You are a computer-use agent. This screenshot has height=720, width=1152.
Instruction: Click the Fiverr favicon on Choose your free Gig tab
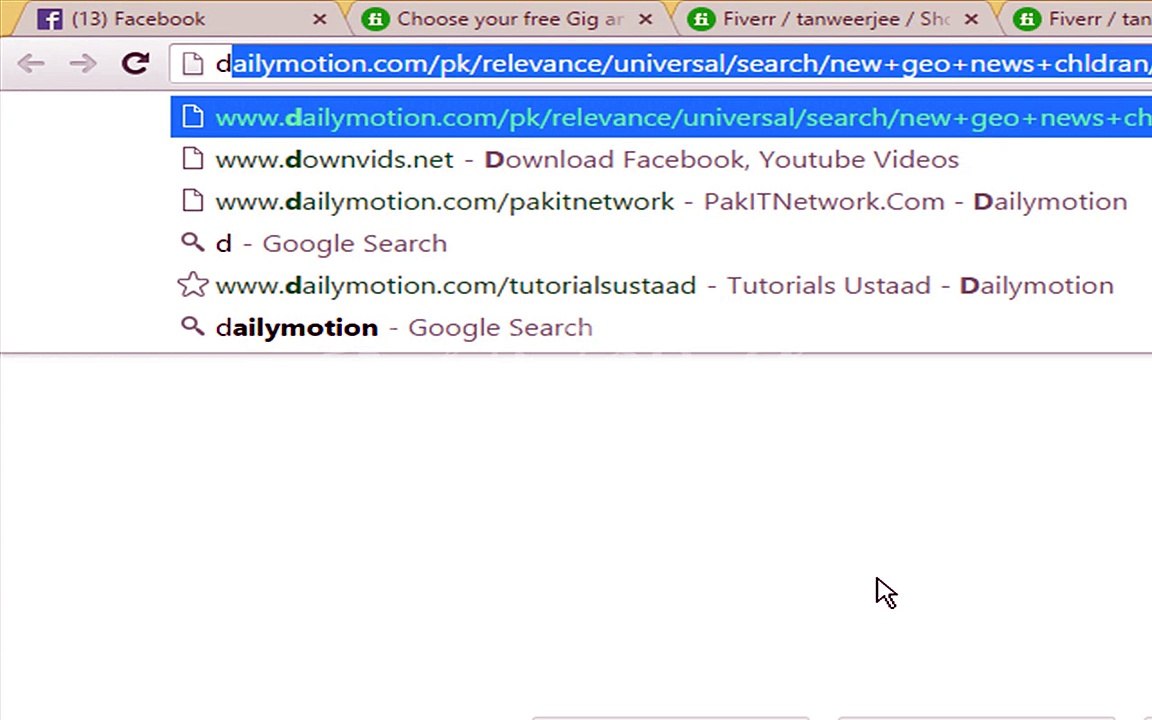pyautogui.click(x=375, y=19)
